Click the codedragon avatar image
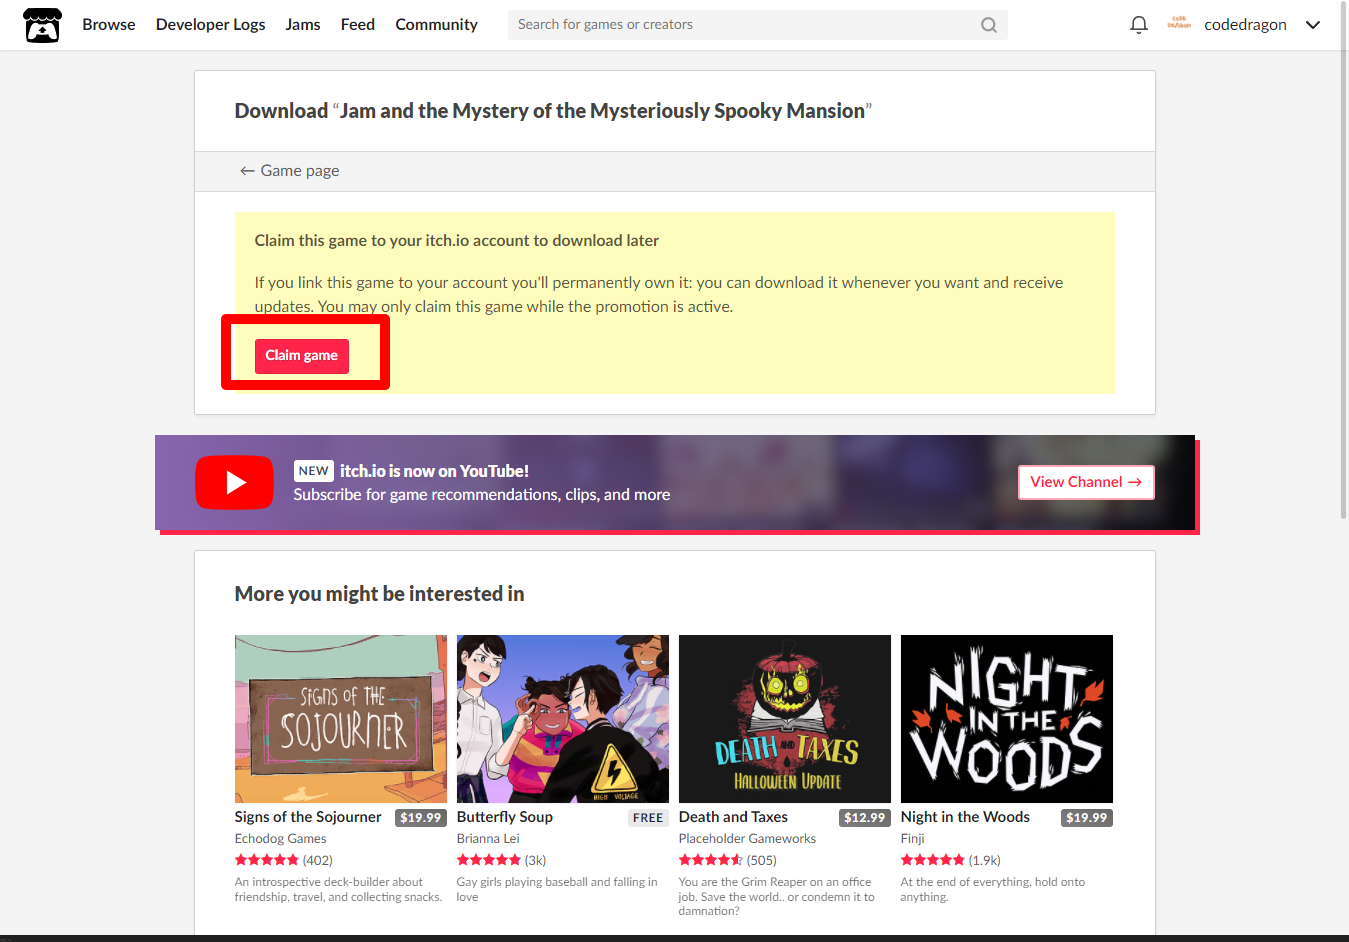This screenshot has width=1349, height=942. click(x=1179, y=24)
